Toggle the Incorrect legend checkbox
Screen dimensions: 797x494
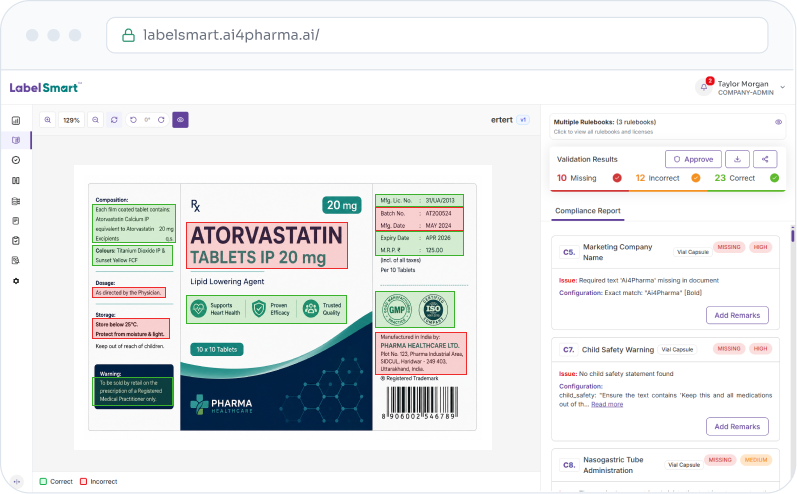83,481
